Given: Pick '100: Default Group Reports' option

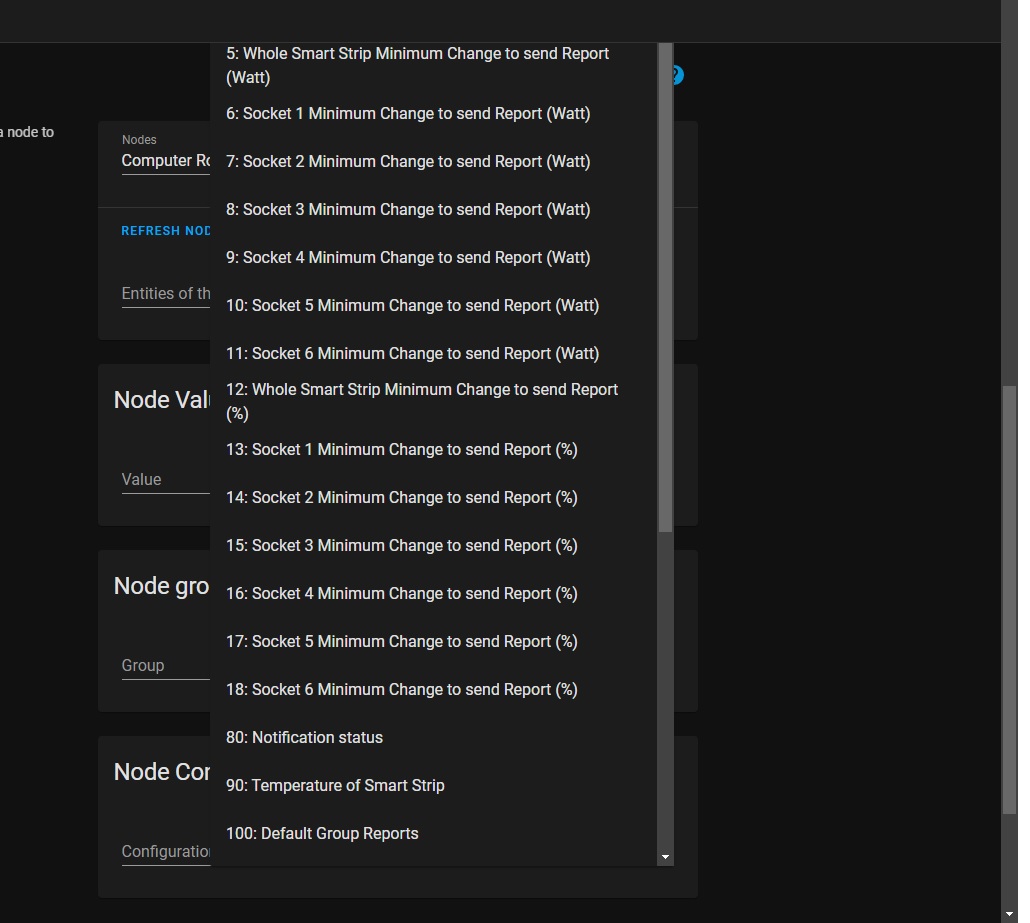Looking at the screenshot, I should tap(322, 833).
